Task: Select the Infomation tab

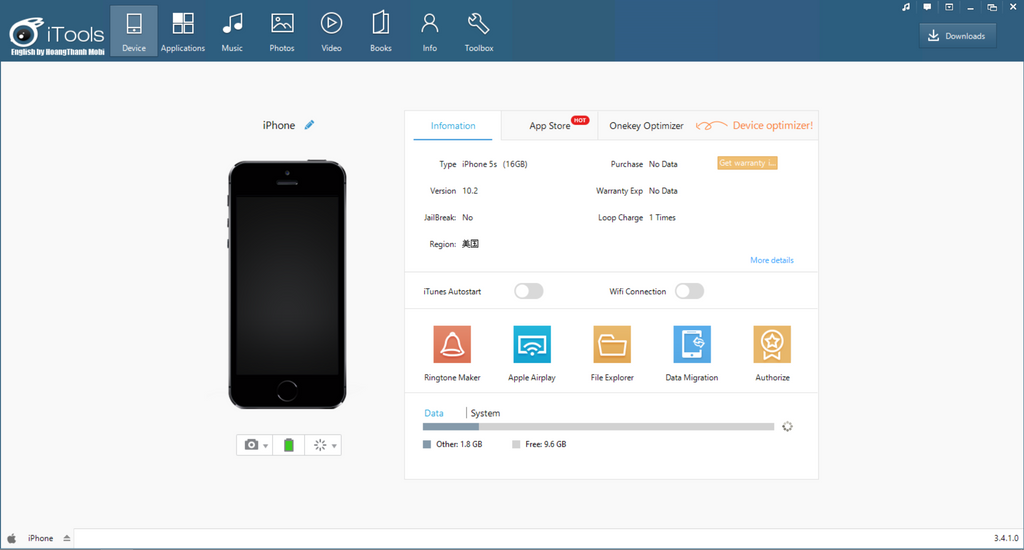Action: click(453, 125)
